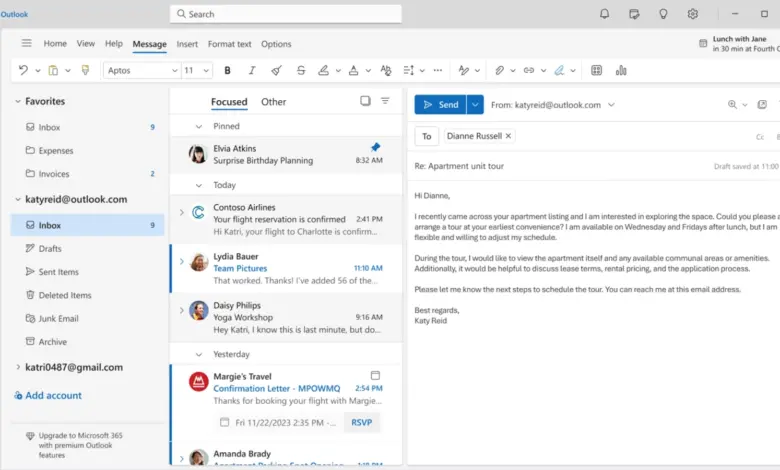Open the Send options dropdown arrow

click(475, 104)
